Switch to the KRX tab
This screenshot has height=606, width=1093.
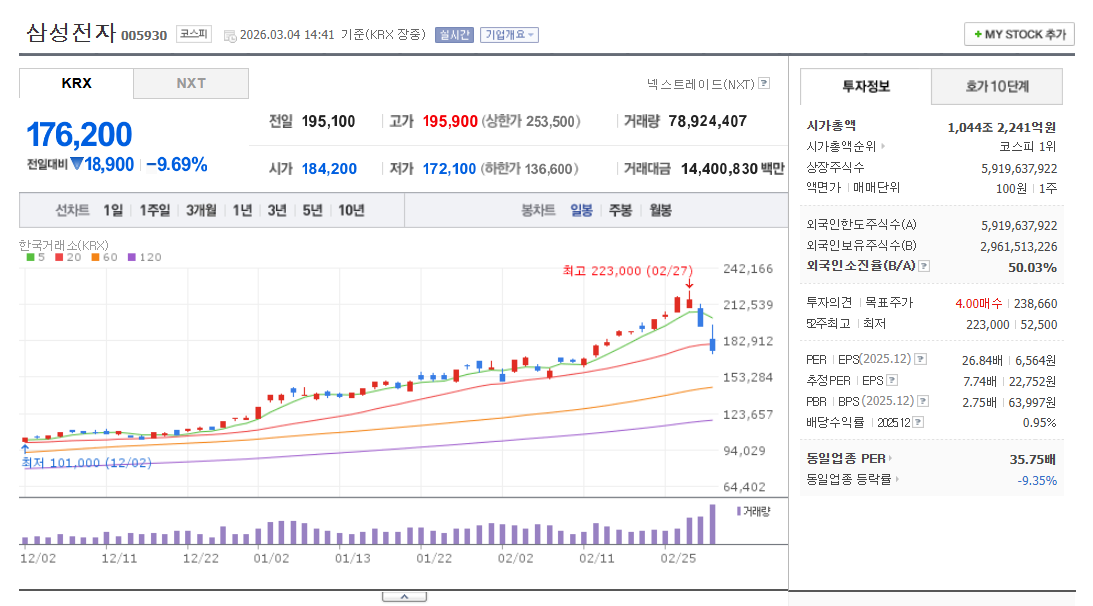pos(76,83)
